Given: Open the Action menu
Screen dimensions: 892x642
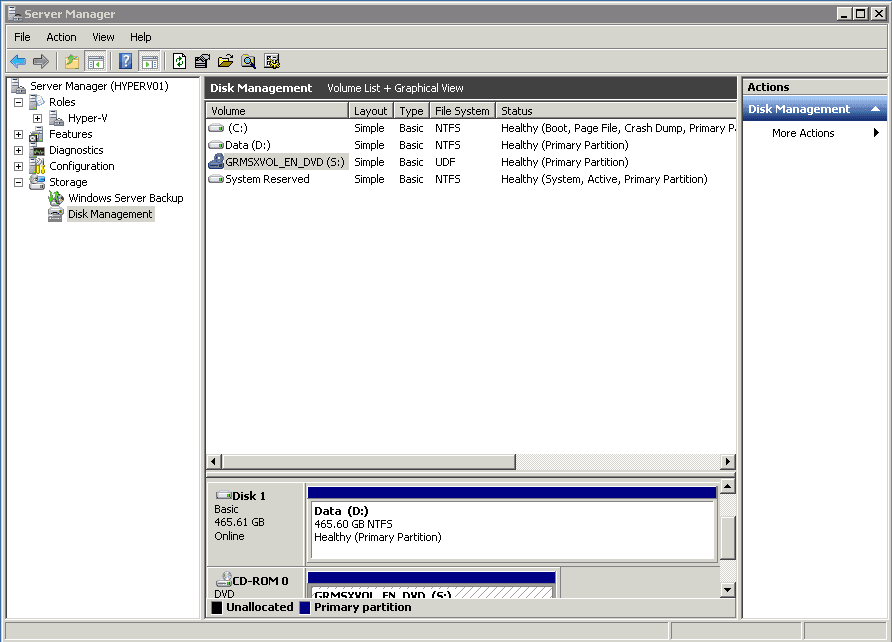Looking at the screenshot, I should [x=61, y=37].
